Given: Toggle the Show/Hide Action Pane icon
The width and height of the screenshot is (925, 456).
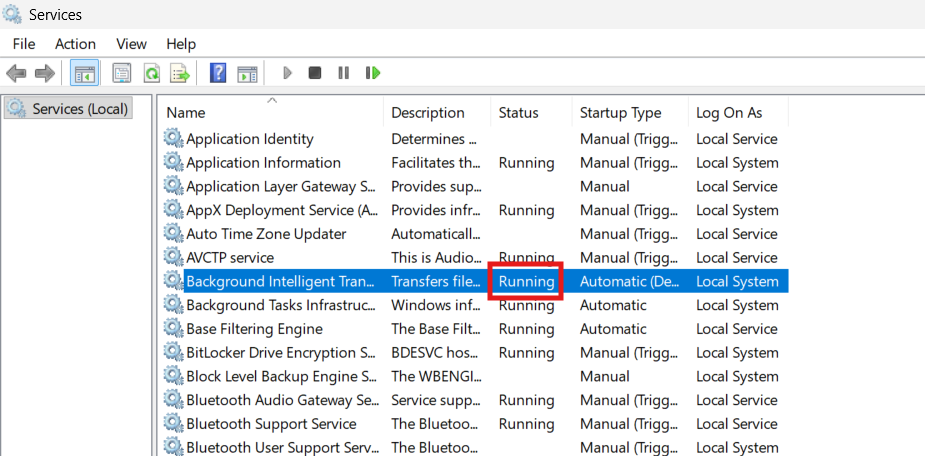Looking at the screenshot, I should click(x=247, y=73).
